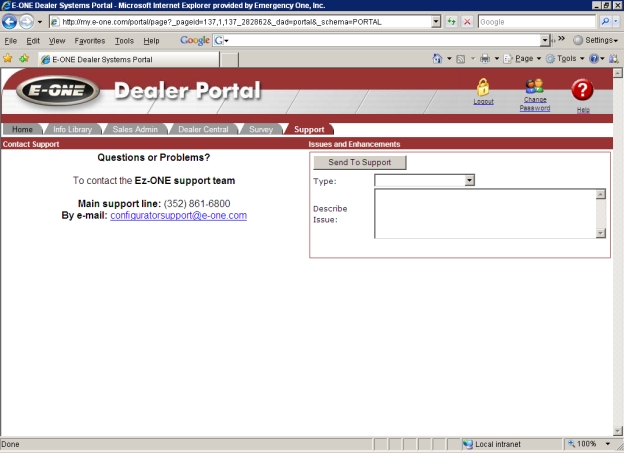The image size is (624, 453).
Task: Open Favorites Center star icon
Action: click(x=8, y=59)
